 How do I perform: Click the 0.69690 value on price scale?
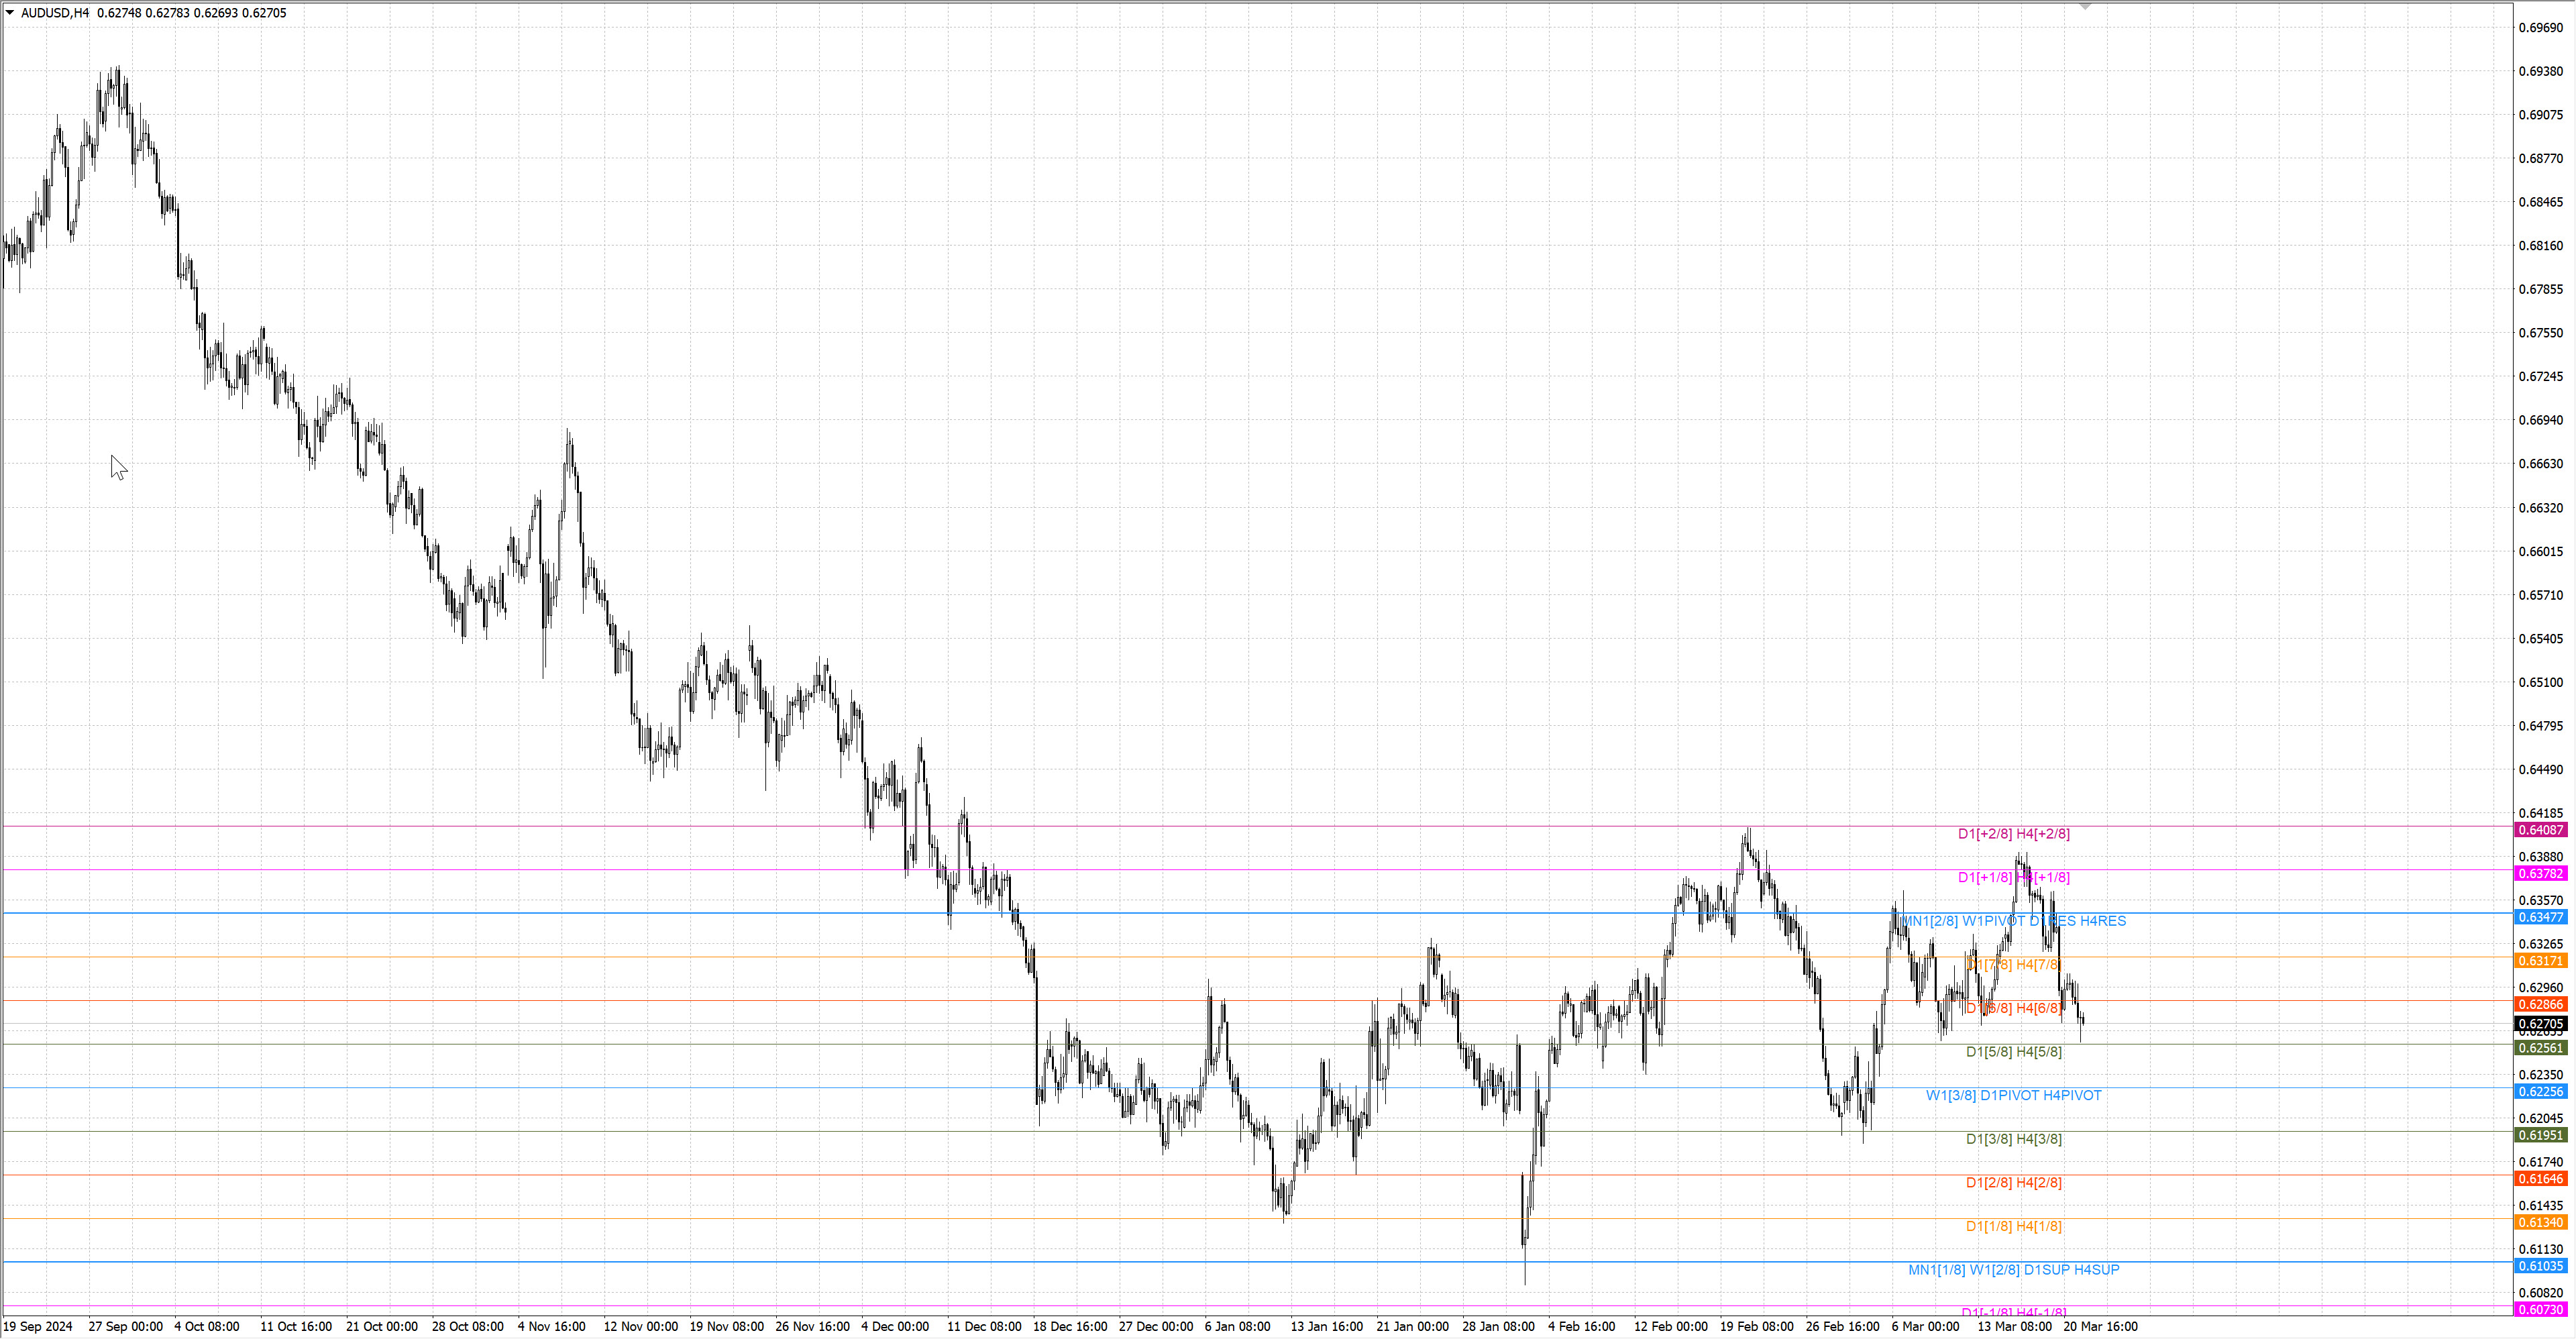pos(2540,28)
